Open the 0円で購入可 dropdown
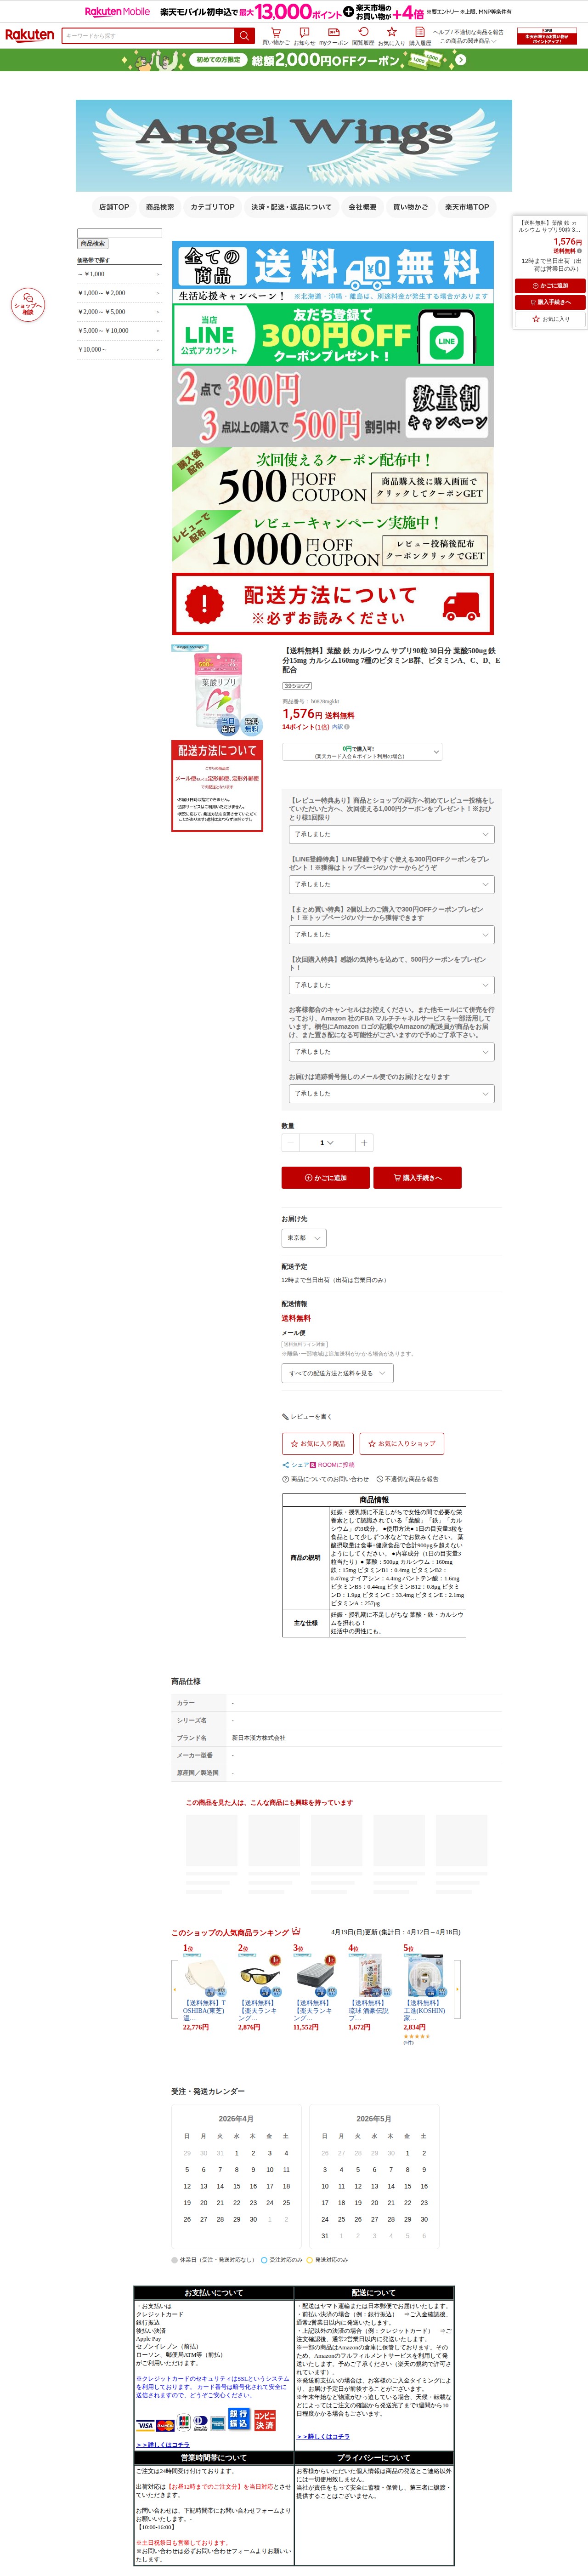The height and width of the screenshot is (2576, 588). click(x=362, y=752)
